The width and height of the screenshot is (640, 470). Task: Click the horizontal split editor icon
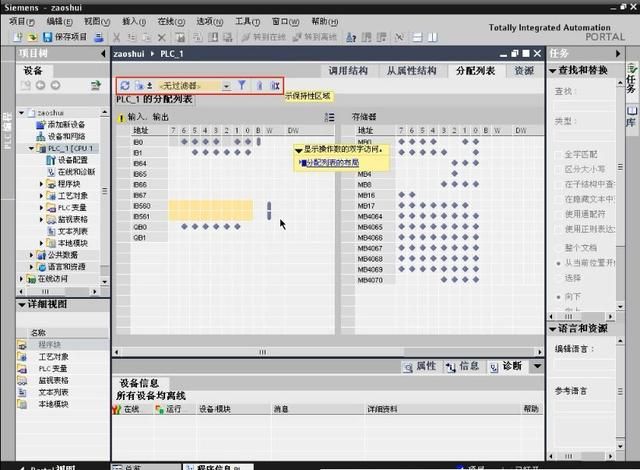[x=418, y=38]
